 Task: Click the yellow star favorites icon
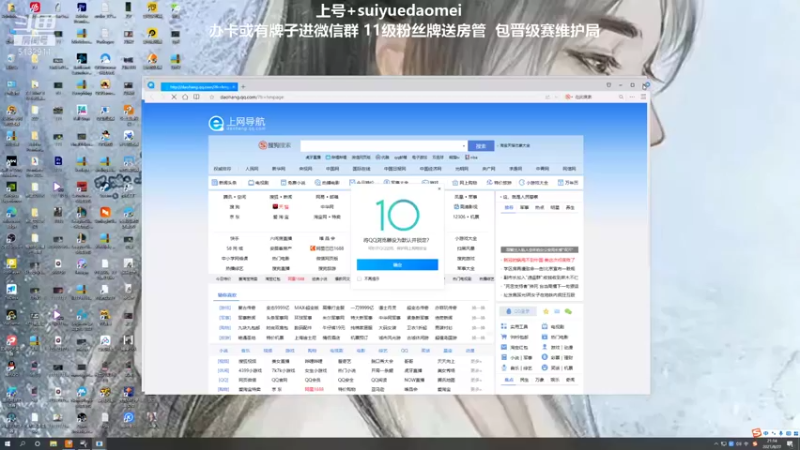[x=546, y=311]
